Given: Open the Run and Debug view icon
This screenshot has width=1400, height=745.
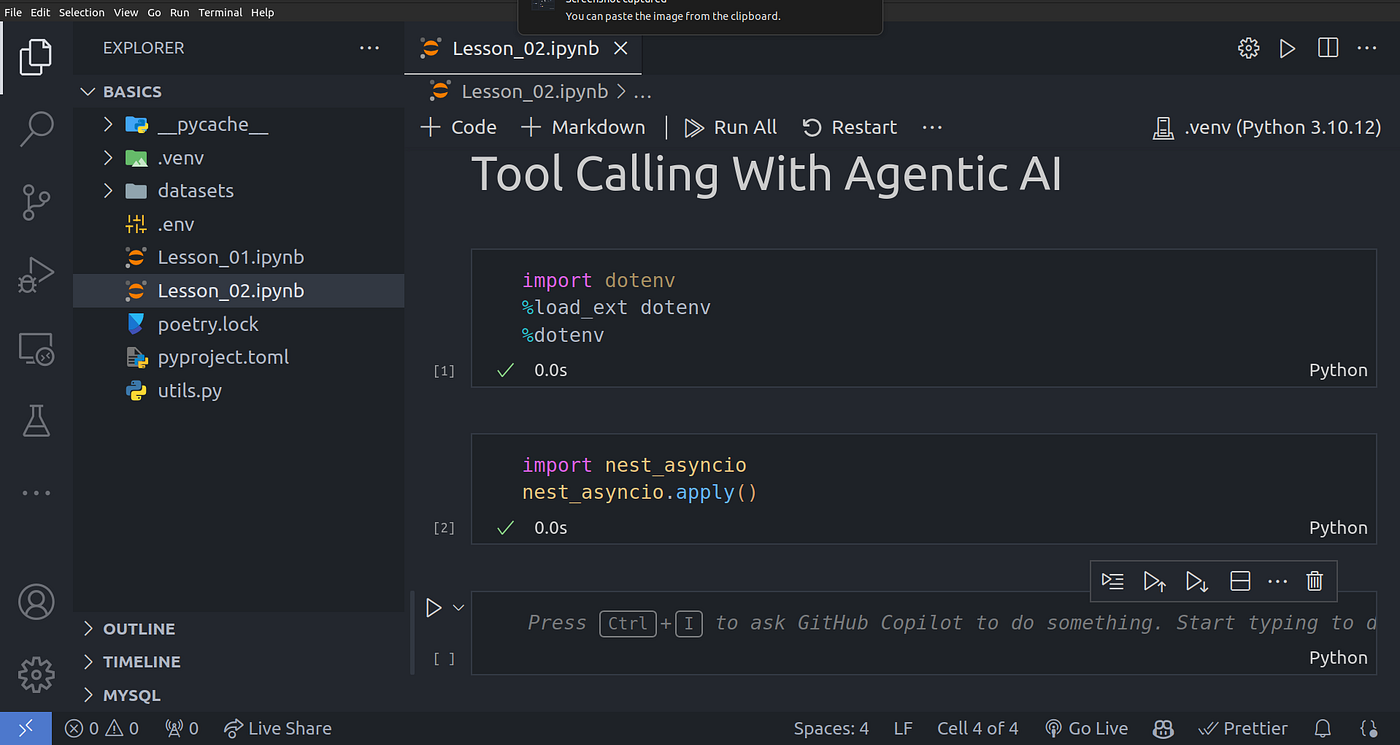Looking at the screenshot, I should (x=36, y=275).
